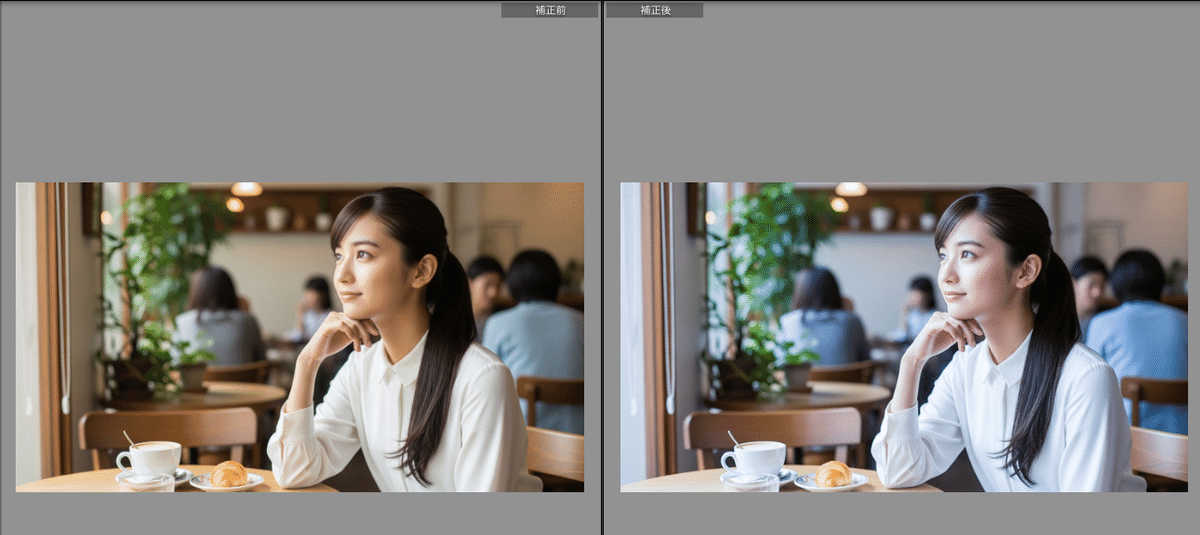Click the ceiling lamp in the before photo
1200x535 pixels.
point(246,189)
